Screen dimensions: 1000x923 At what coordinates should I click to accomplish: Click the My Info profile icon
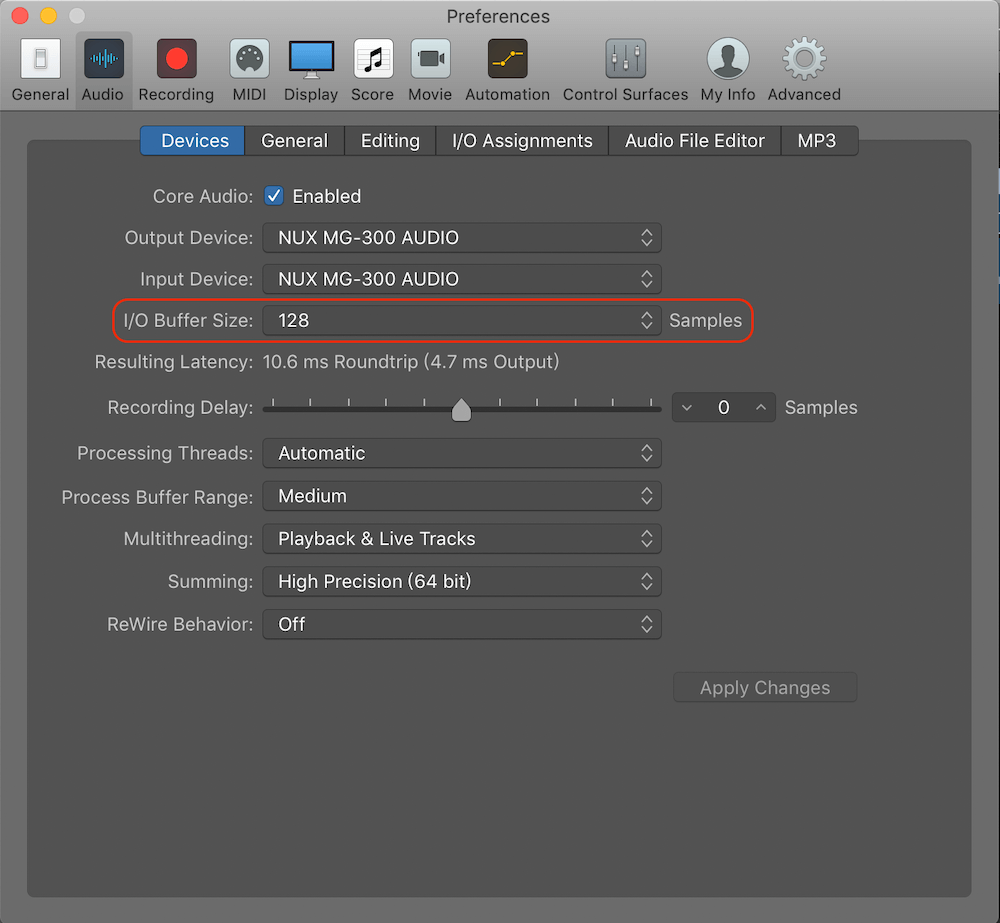(727, 61)
